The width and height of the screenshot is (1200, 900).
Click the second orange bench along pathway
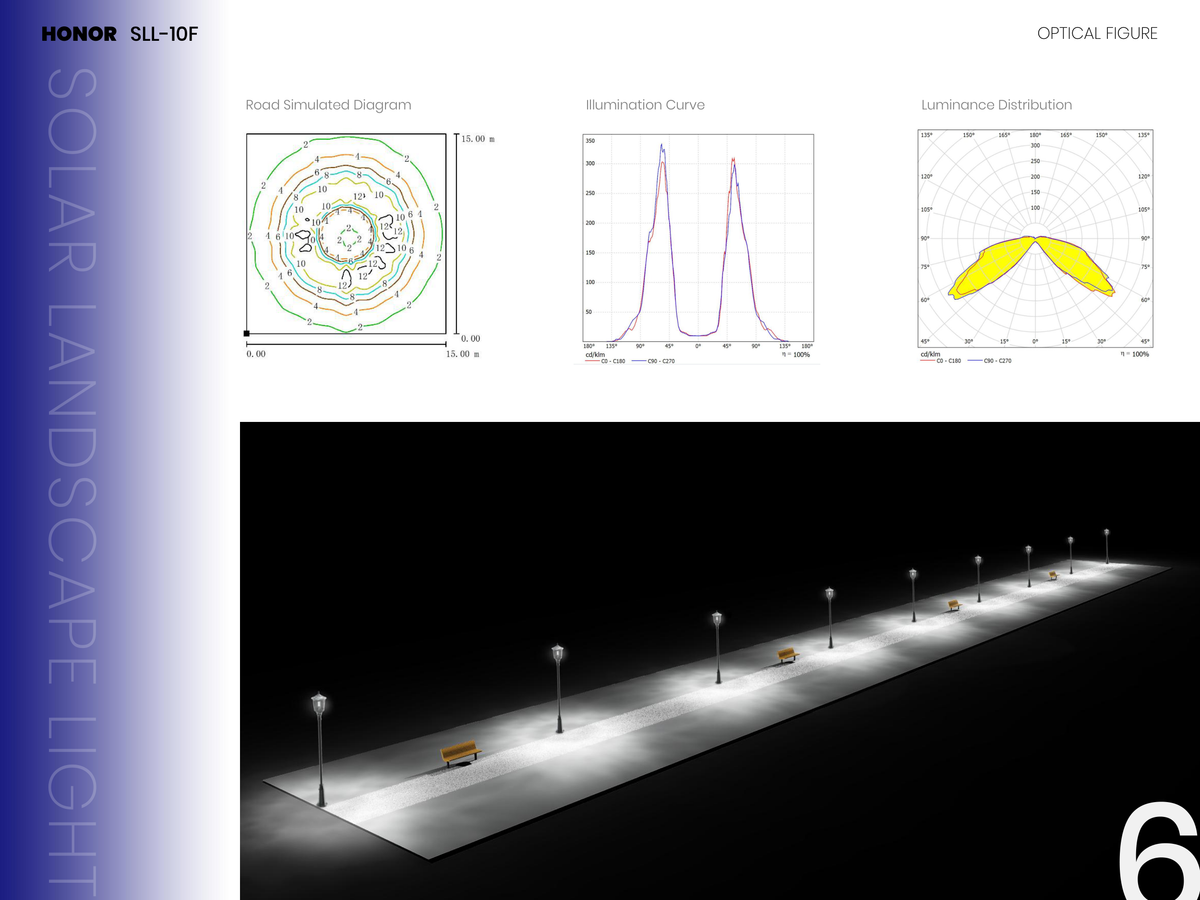point(788,655)
